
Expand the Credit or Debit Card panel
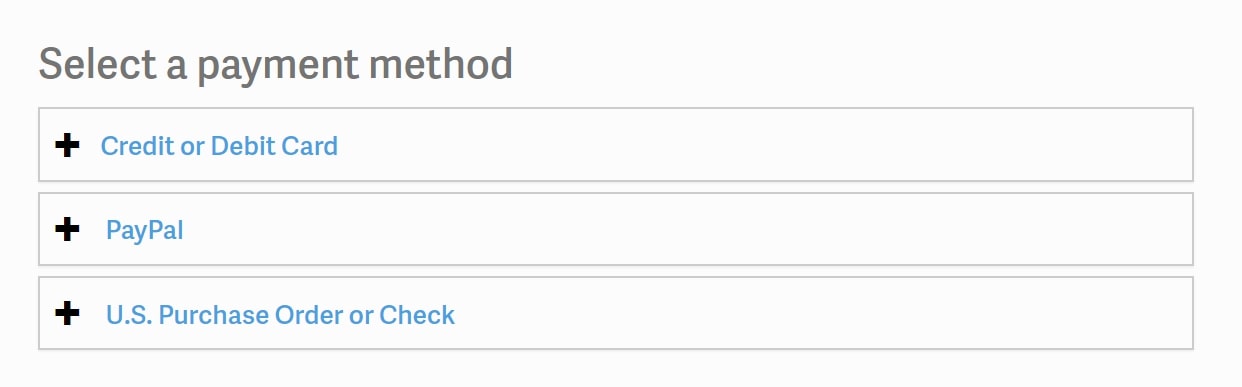[x=616, y=145]
